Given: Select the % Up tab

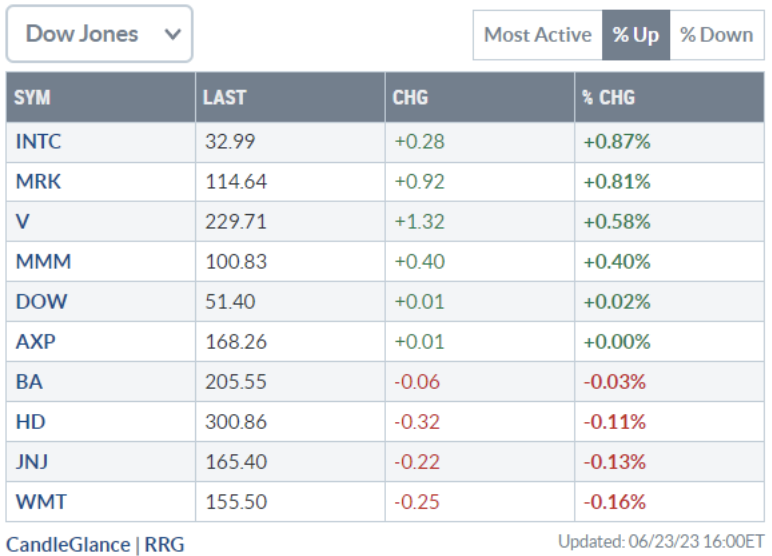Looking at the screenshot, I should point(635,35).
